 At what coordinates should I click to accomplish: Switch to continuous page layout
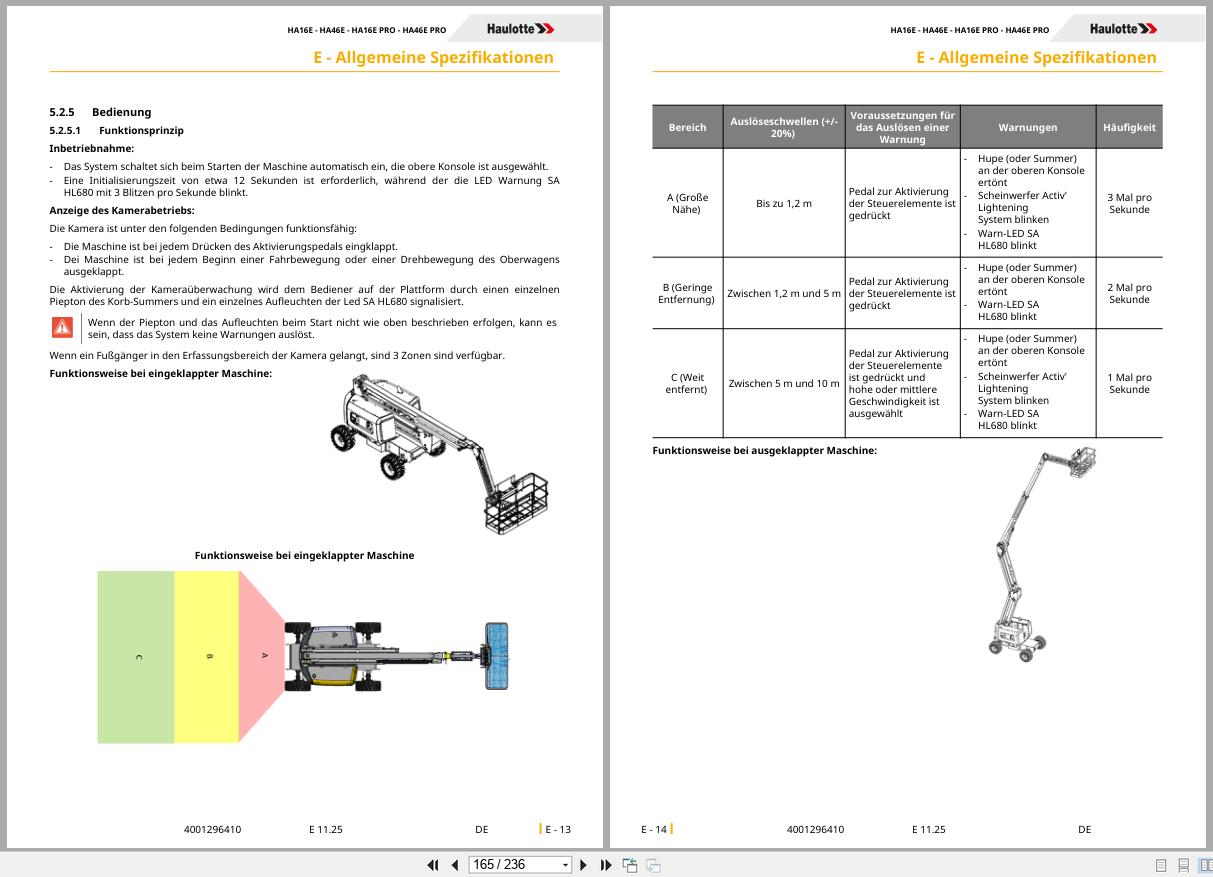pos(1183,866)
